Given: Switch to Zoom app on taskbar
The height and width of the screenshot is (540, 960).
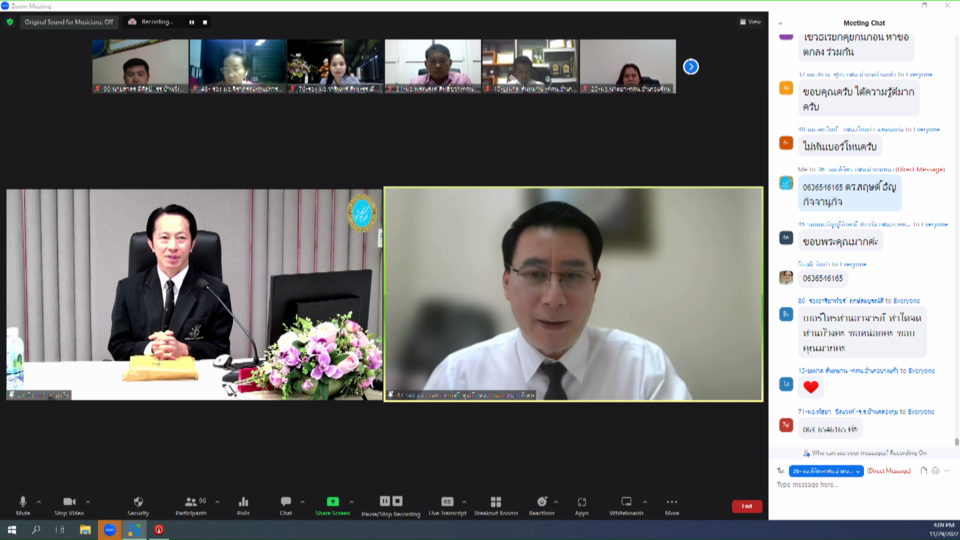Looking at the screenshot, I should [110, 530].
